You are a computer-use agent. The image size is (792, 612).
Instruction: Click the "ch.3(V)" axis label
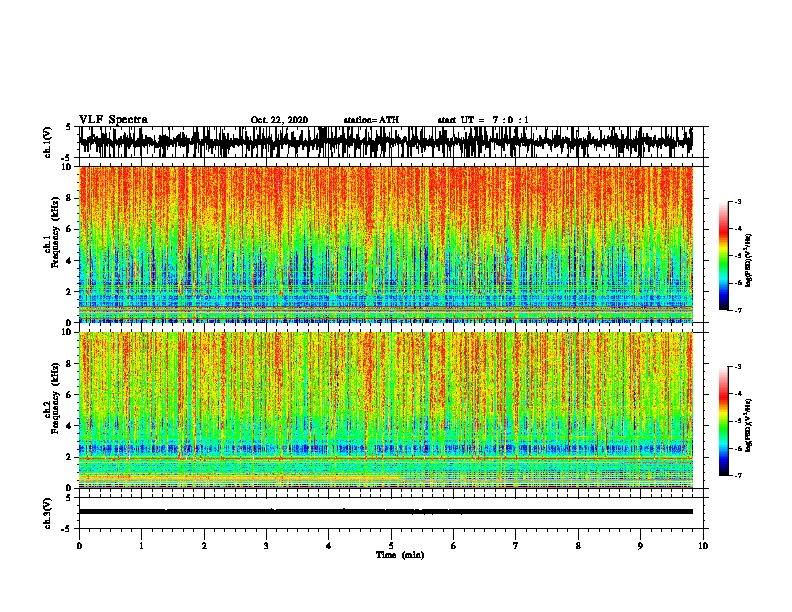pos(48,513)
